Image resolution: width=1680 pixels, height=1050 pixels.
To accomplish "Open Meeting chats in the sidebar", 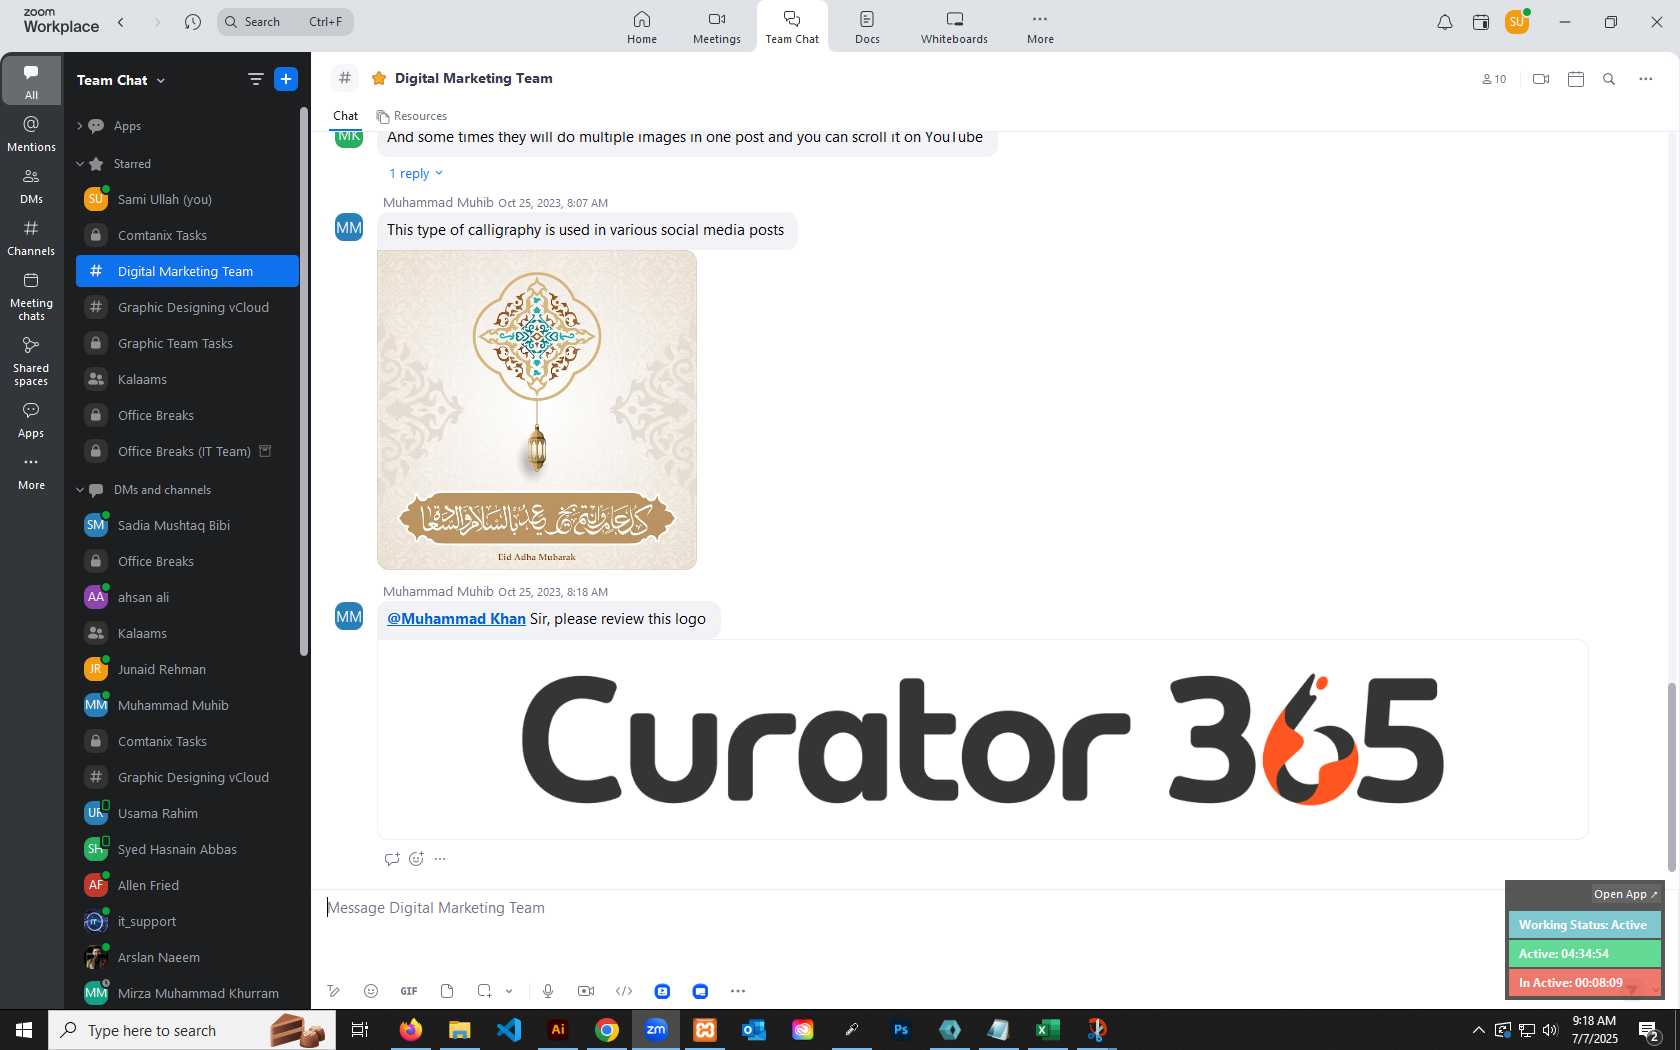I will (x=31, y=296).
